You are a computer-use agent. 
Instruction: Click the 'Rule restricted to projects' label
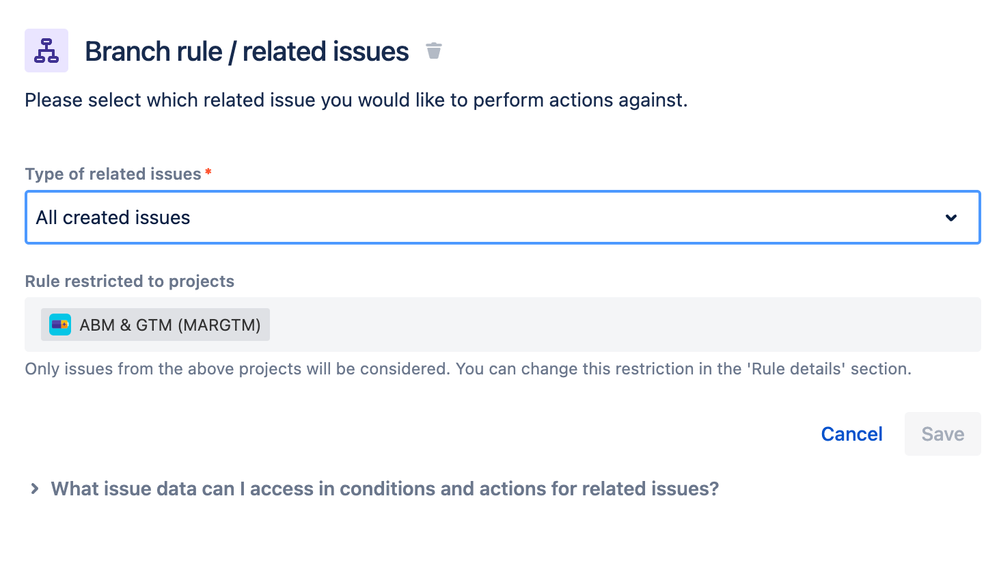129,281
